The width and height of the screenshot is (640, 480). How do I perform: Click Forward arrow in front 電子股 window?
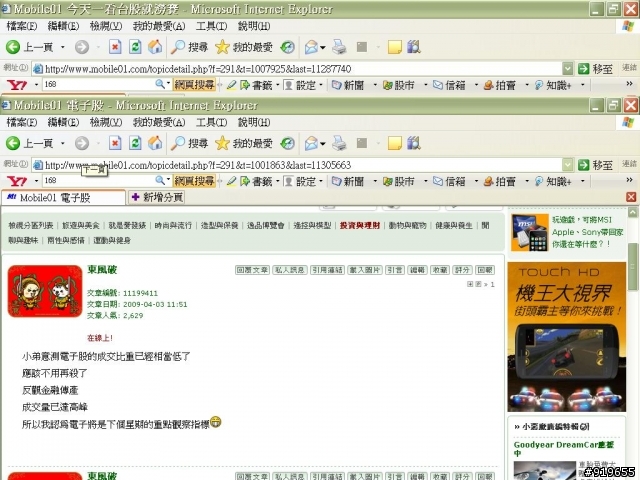82,143
